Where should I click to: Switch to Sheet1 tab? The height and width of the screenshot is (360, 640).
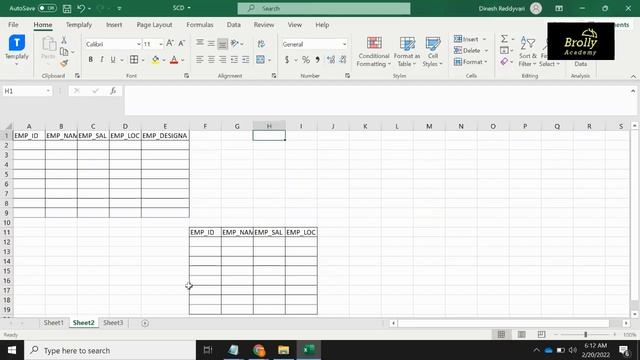point(53,322)
